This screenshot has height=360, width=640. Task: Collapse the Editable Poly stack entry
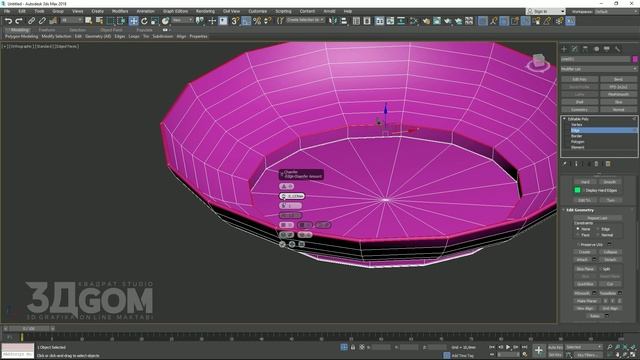(564, 119)
